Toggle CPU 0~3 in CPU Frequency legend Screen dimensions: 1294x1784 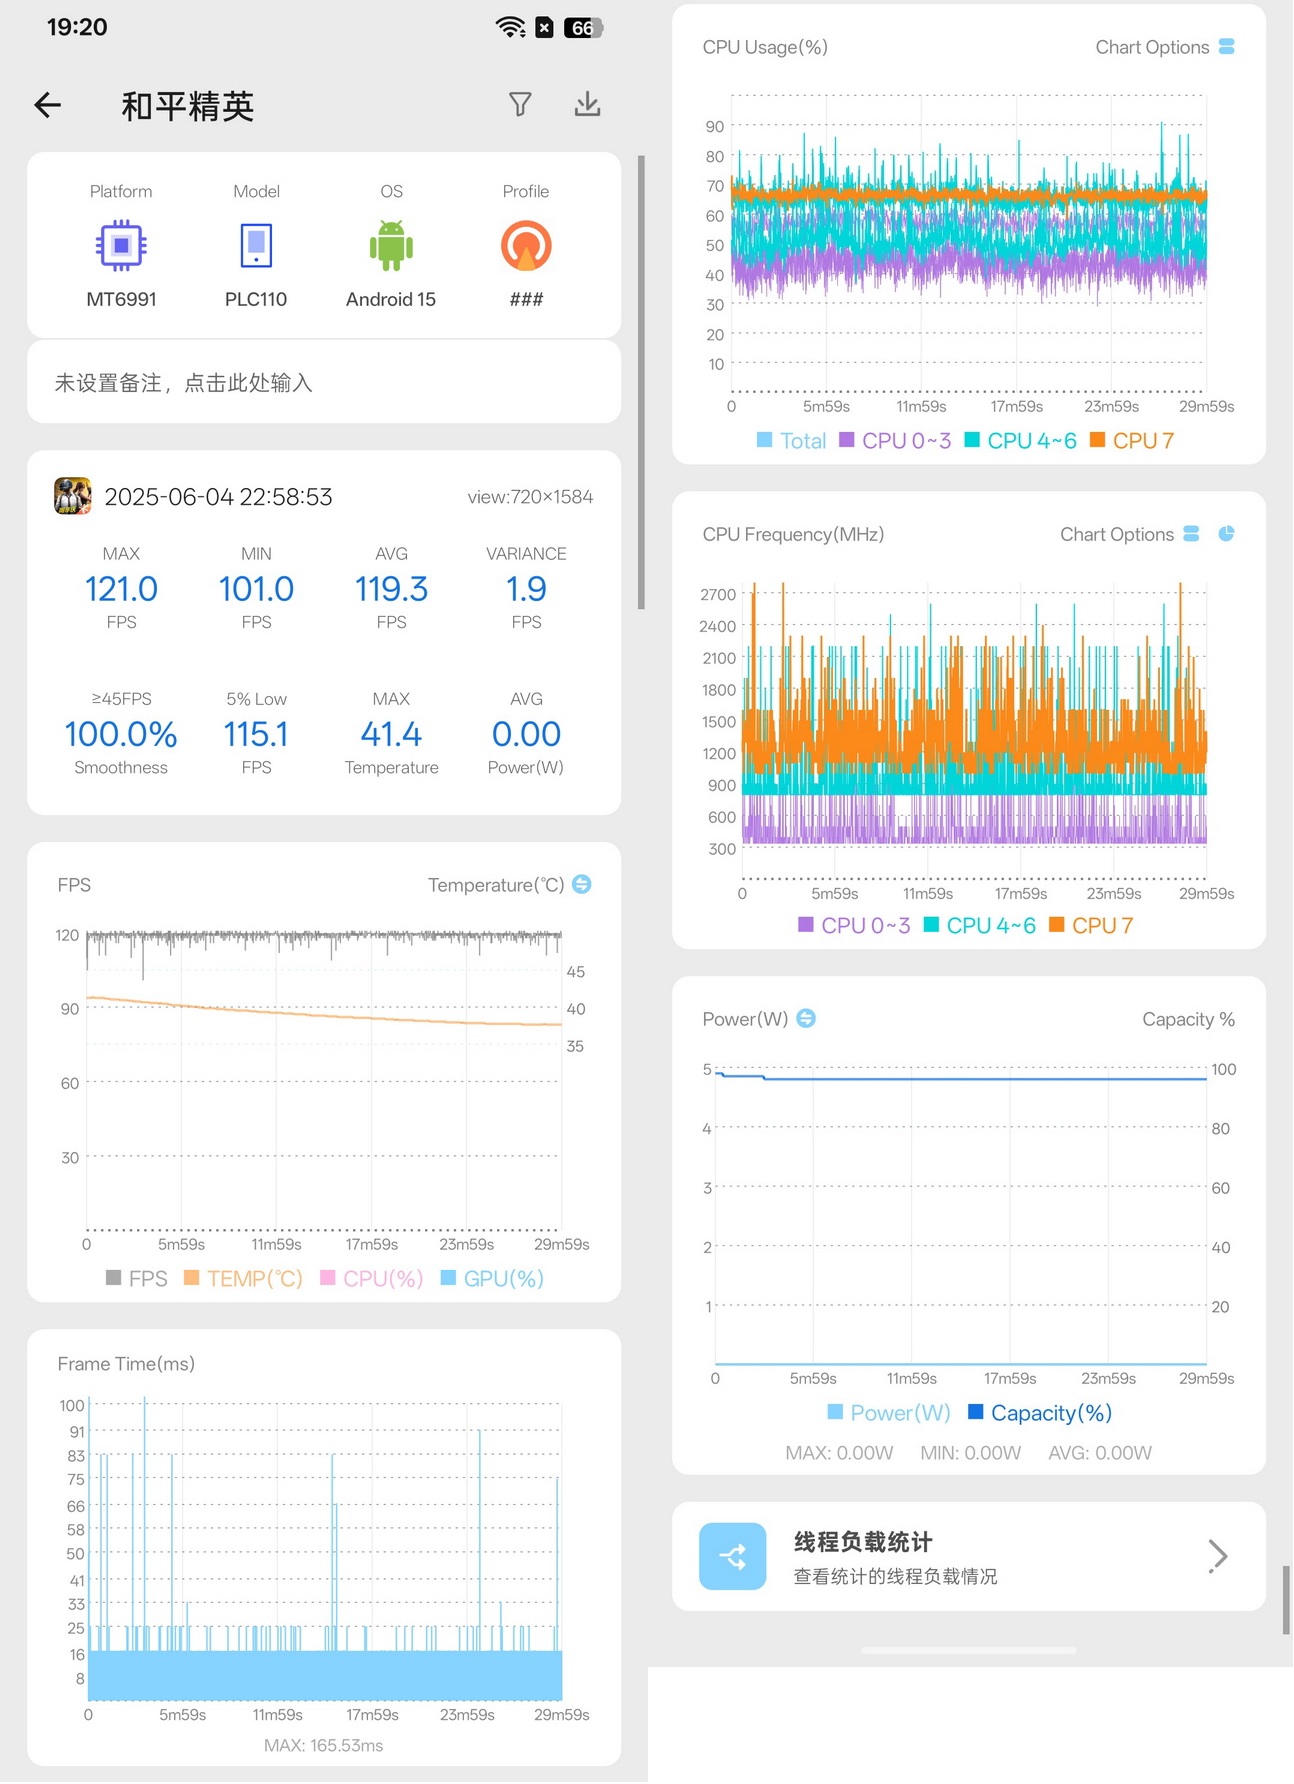854,925
